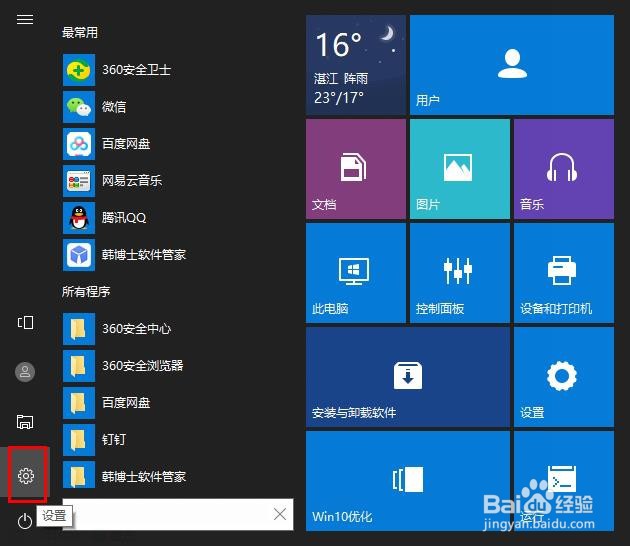
Task: Expand the 360安全浏览器 folder
Action: (x=123, y=366)
